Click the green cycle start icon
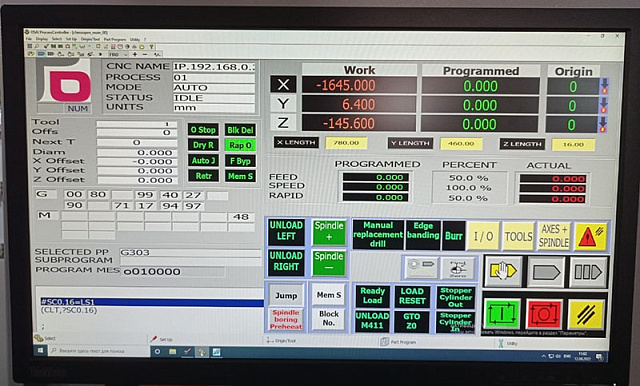This screenshot has width=640, height=386. [502, 313]
